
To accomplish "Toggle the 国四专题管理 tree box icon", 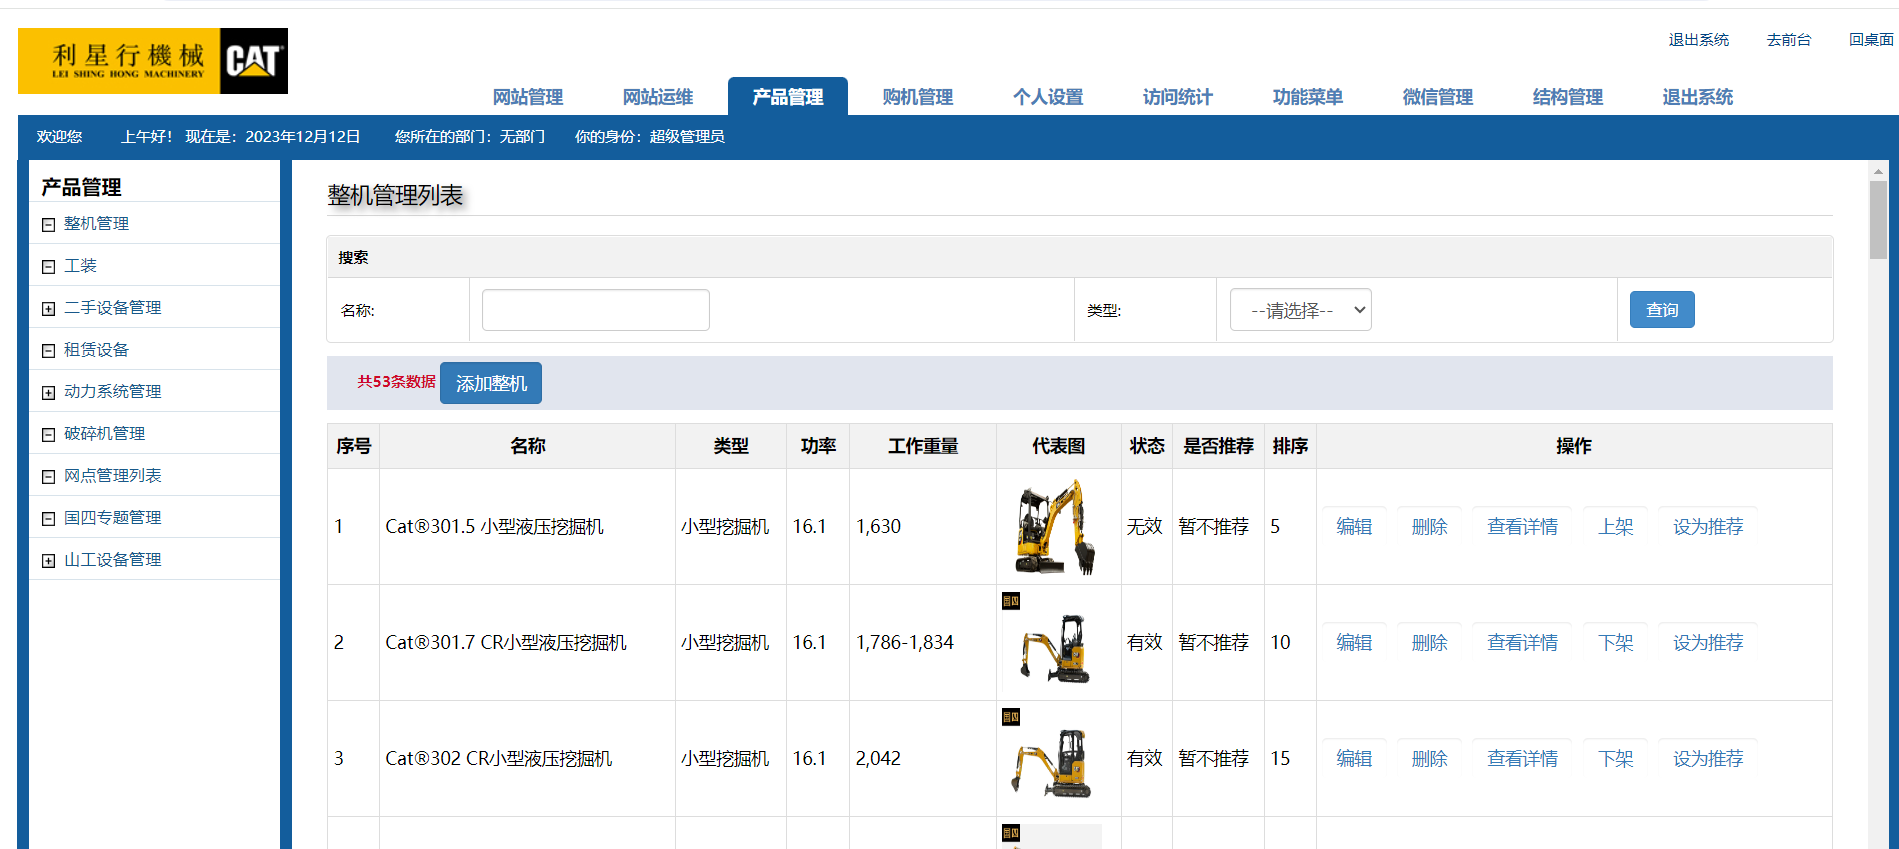I will point(48,519).
